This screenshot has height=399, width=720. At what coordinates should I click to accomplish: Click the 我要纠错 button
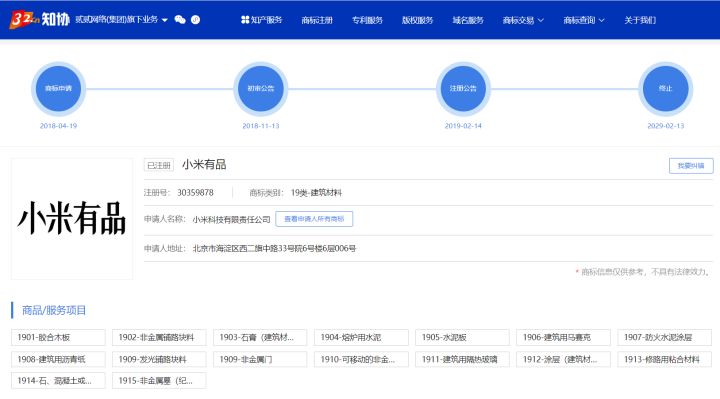[x=691, y=166]
